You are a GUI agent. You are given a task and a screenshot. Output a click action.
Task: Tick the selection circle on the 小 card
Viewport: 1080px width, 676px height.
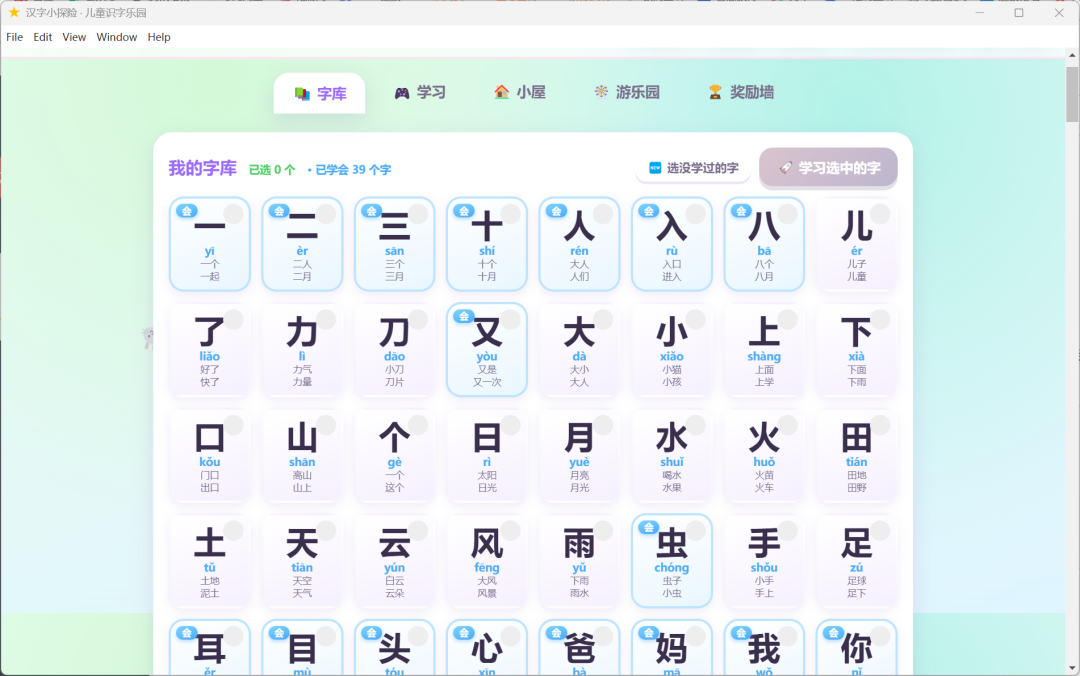tap(695, 319)
